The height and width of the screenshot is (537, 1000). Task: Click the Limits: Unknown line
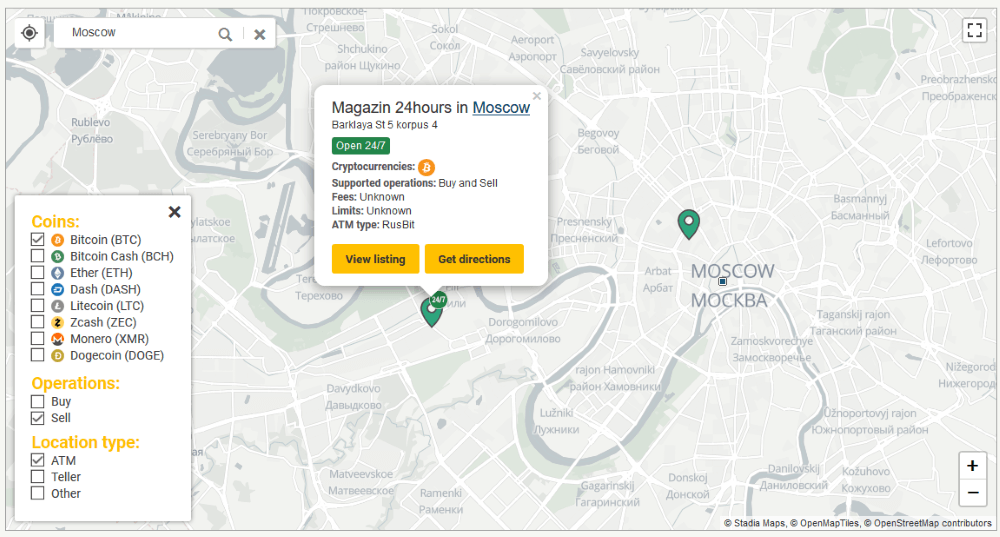click(x=371, y=211)
